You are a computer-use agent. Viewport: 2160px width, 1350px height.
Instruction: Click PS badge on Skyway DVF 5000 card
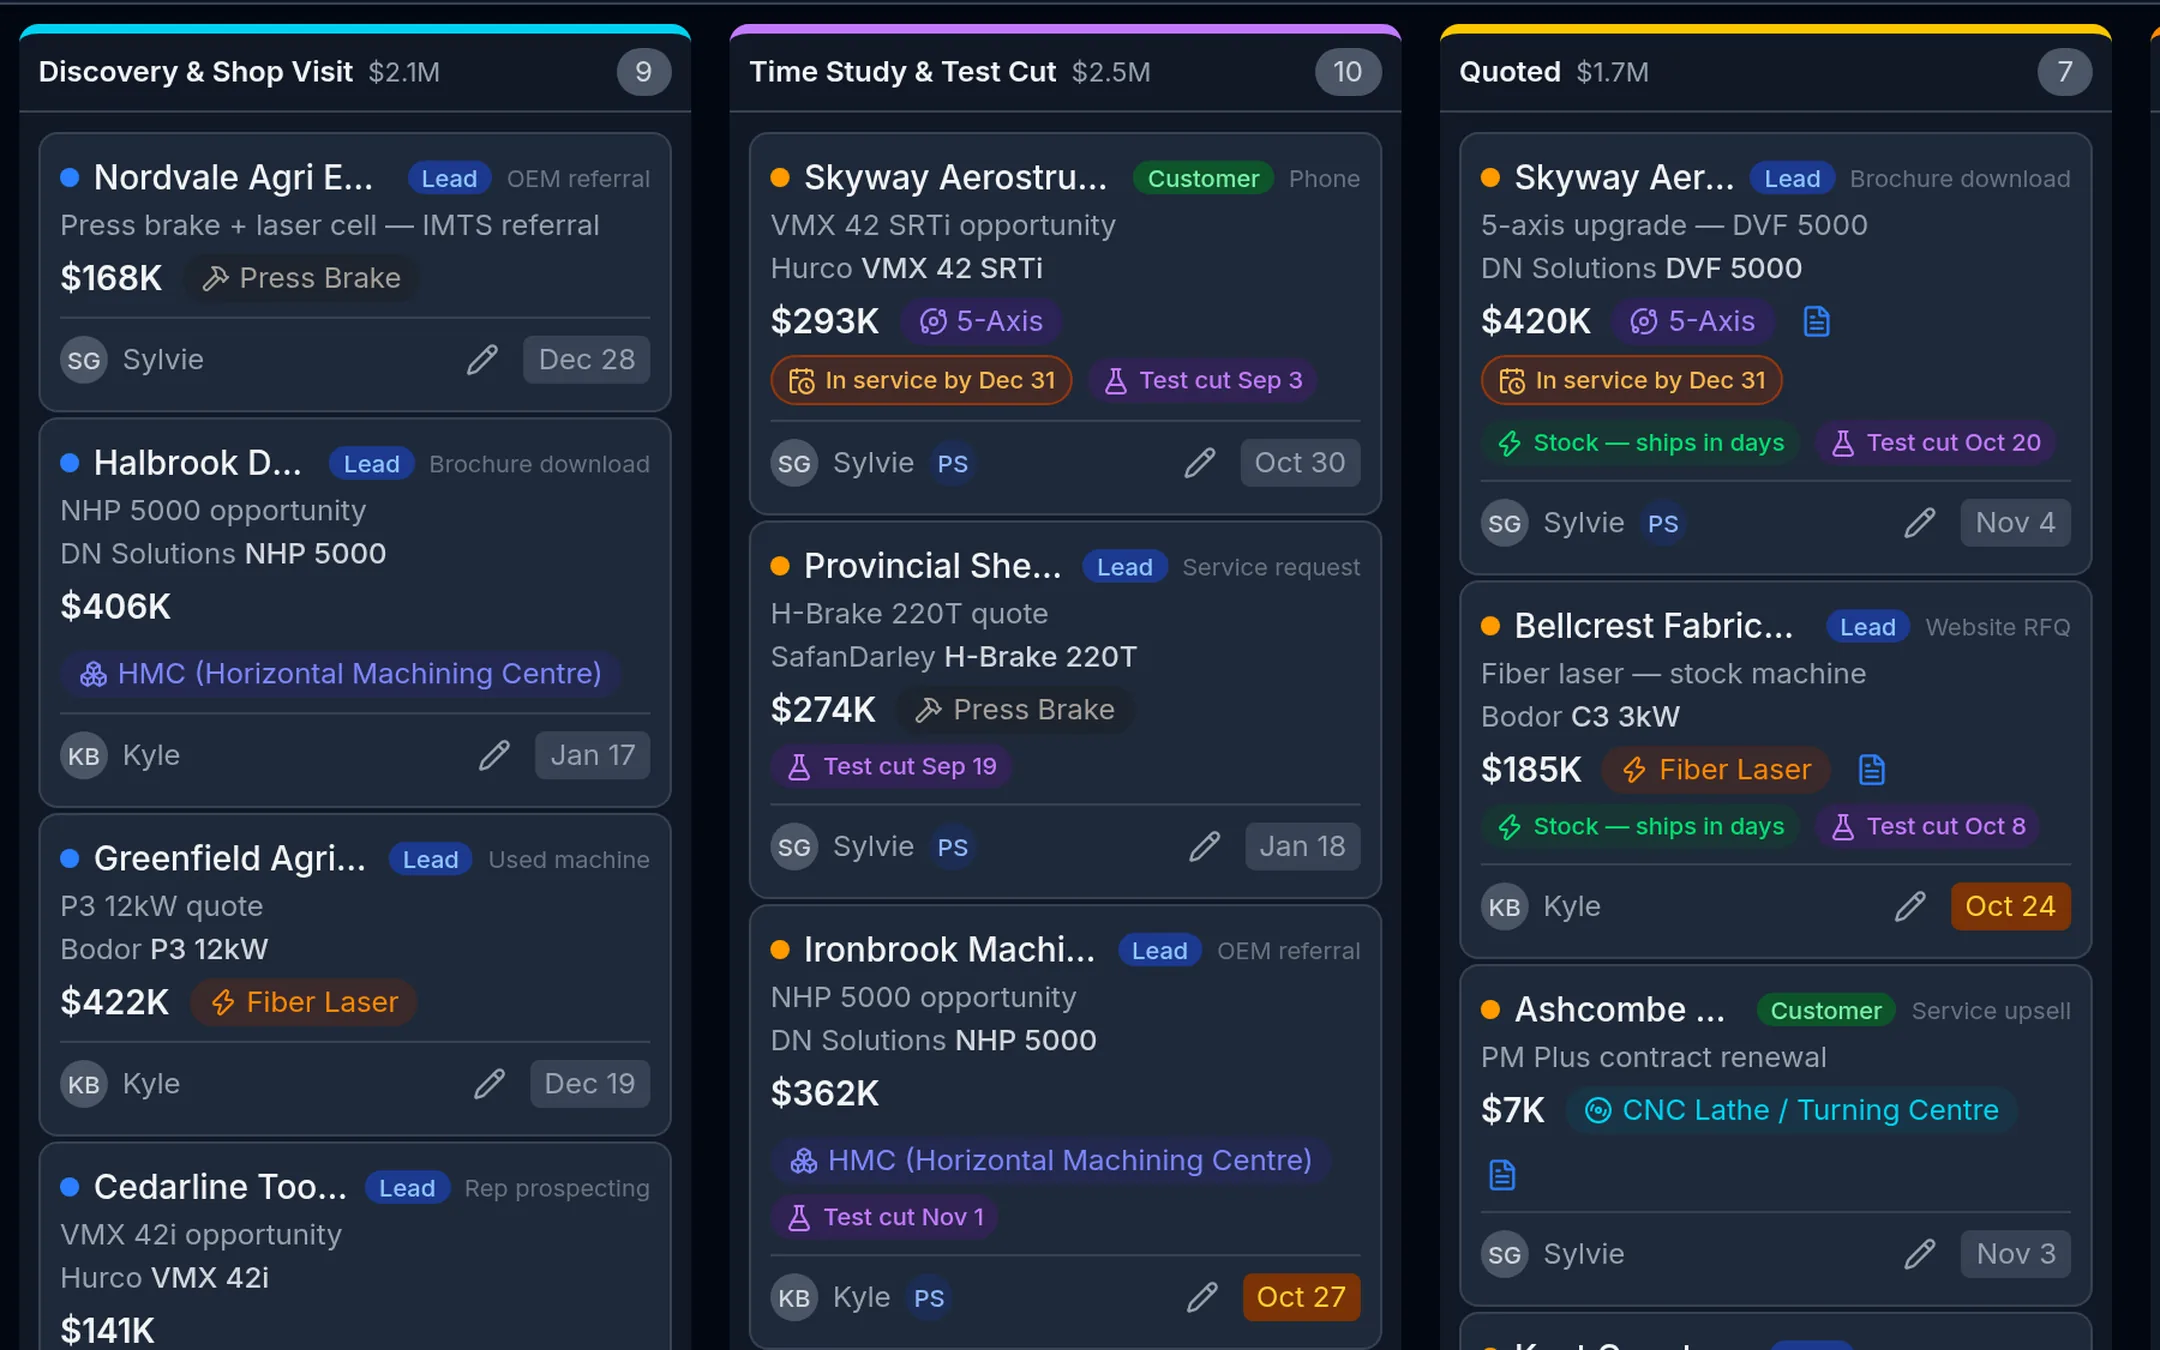(1663, 523)
